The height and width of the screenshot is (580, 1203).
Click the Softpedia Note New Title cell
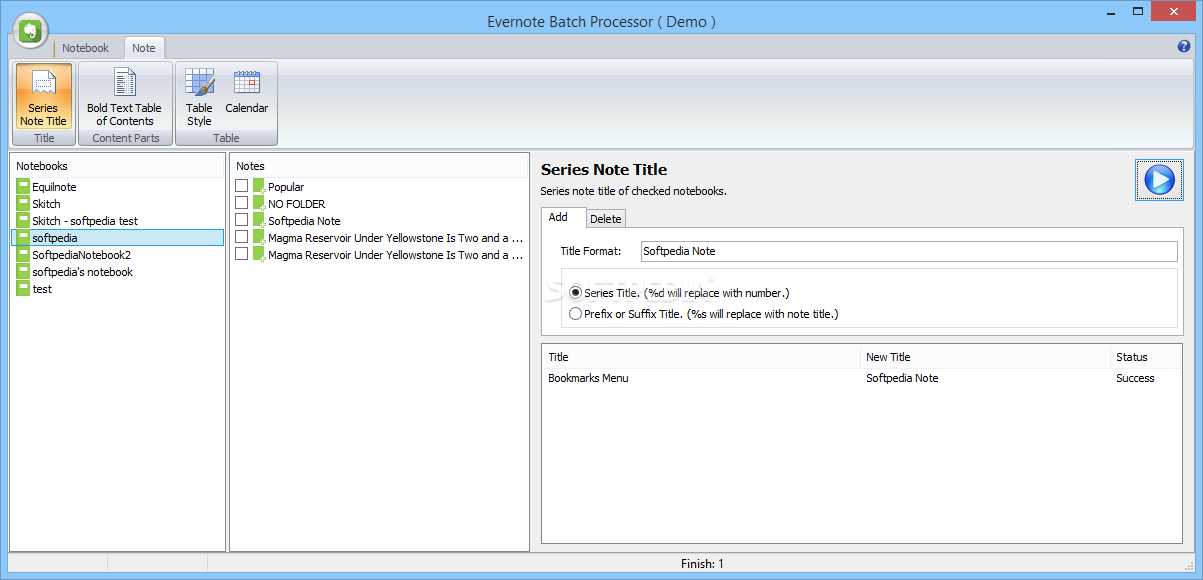902,378
